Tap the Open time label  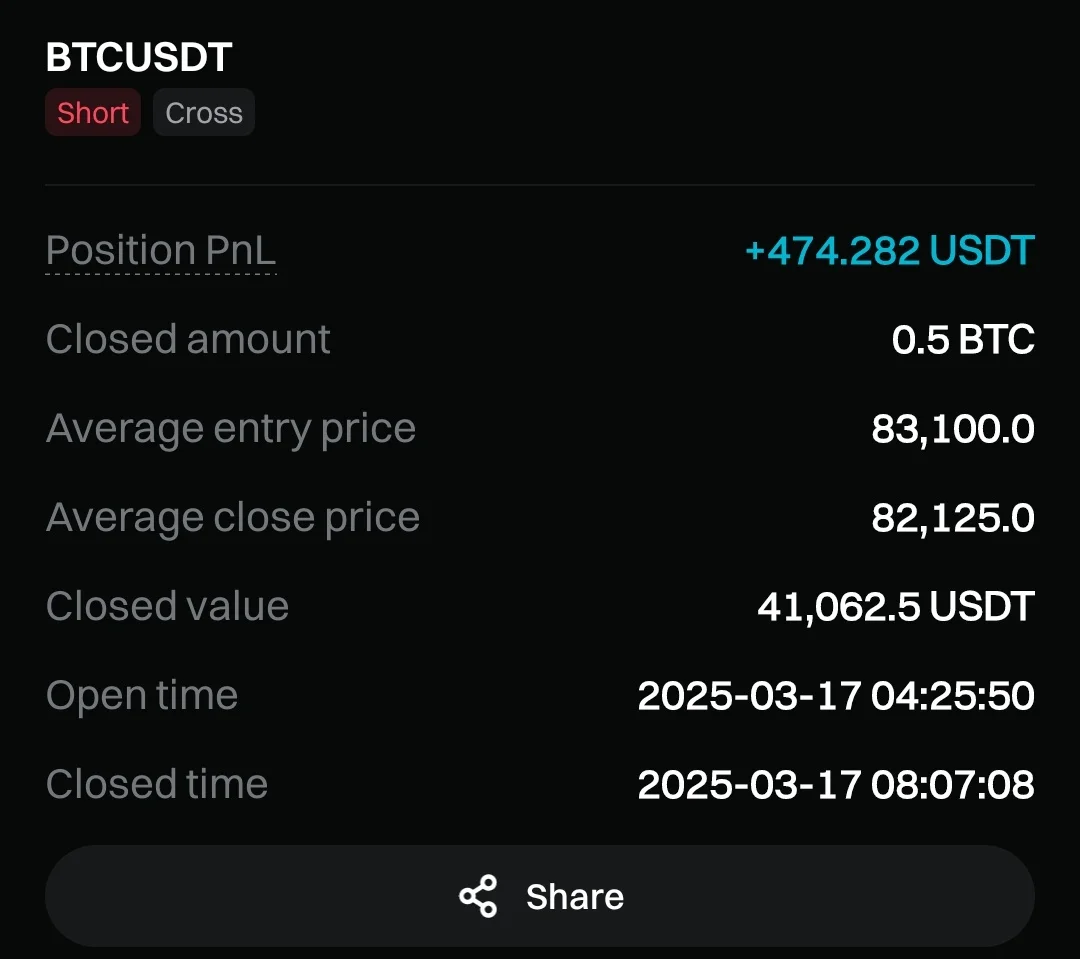142,695
